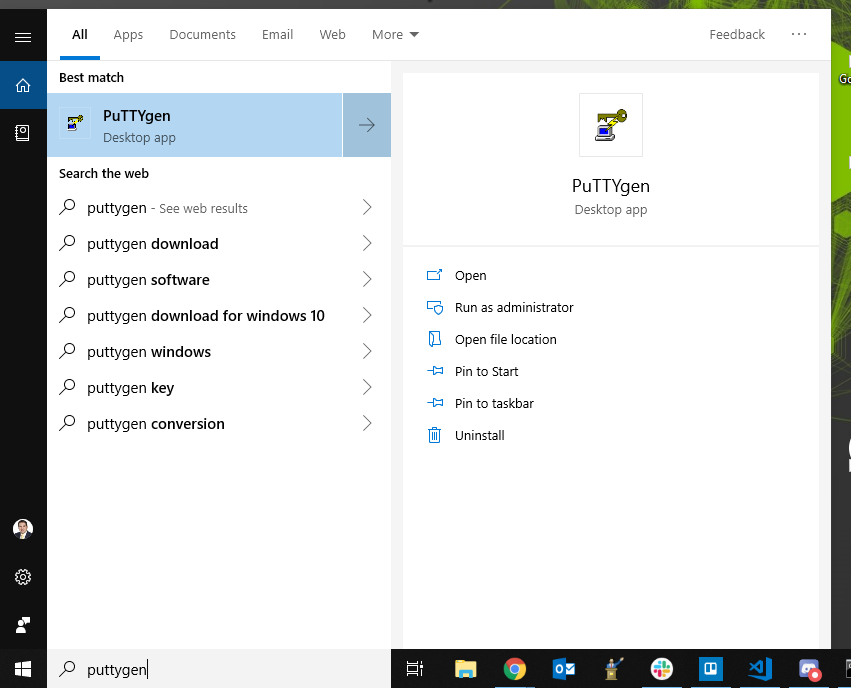Screen dimensions: 851x688
Task: Open the More filter dropdown
Action: tap(395, 35)
